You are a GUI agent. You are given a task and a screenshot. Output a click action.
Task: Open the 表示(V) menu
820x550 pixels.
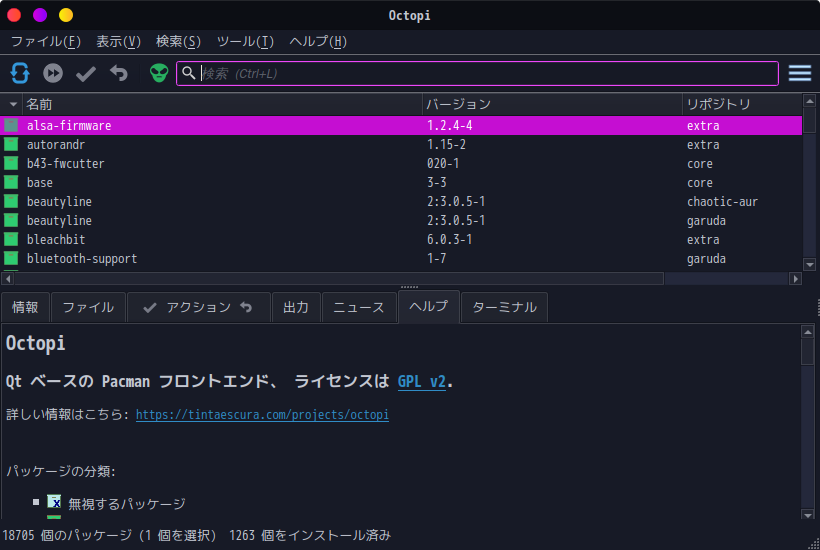click(x=119, y=42)
